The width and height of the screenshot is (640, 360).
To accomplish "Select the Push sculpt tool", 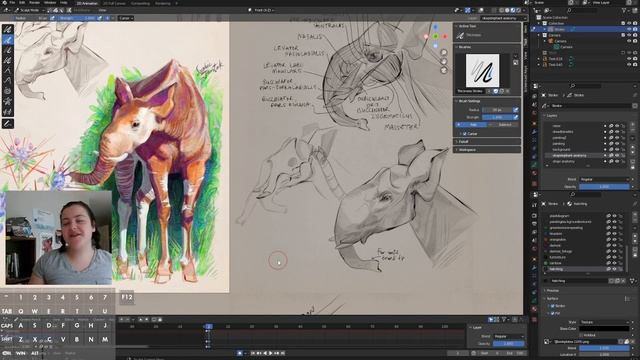I will click(8, 80).
